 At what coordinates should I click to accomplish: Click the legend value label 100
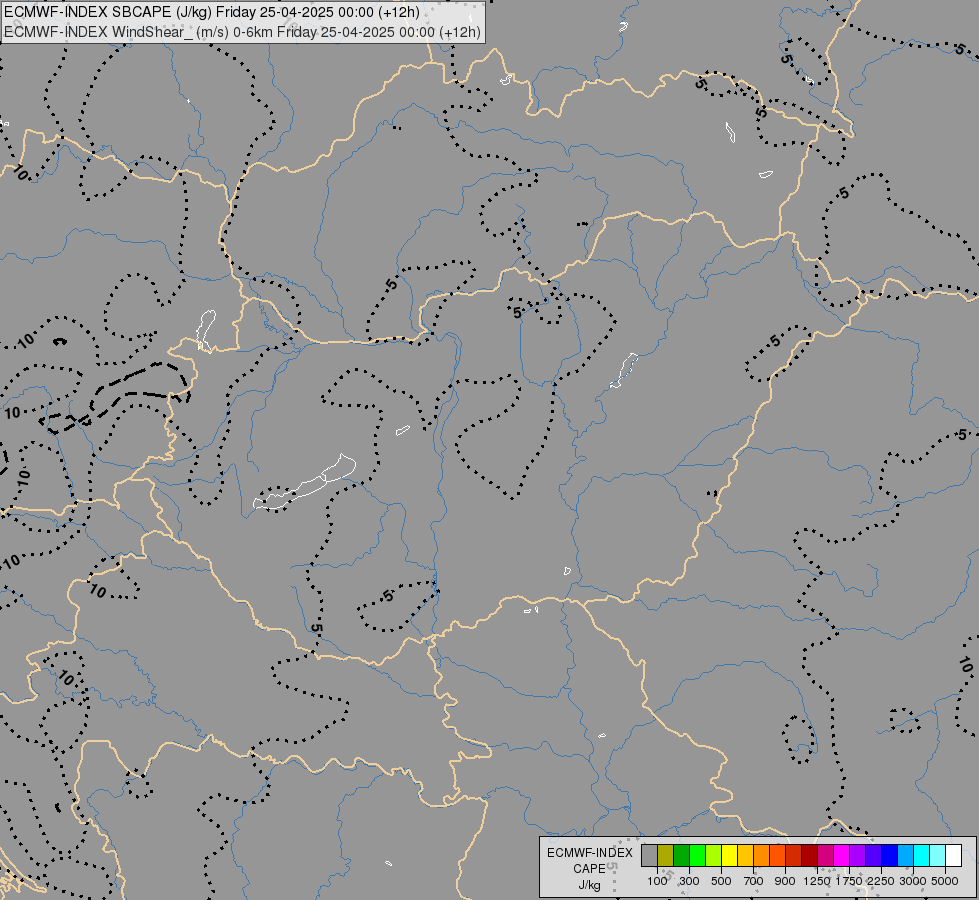[x=657, y=881]
